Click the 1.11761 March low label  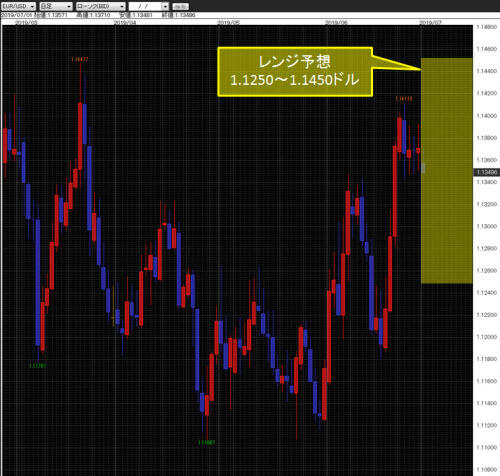click(37, 366)
